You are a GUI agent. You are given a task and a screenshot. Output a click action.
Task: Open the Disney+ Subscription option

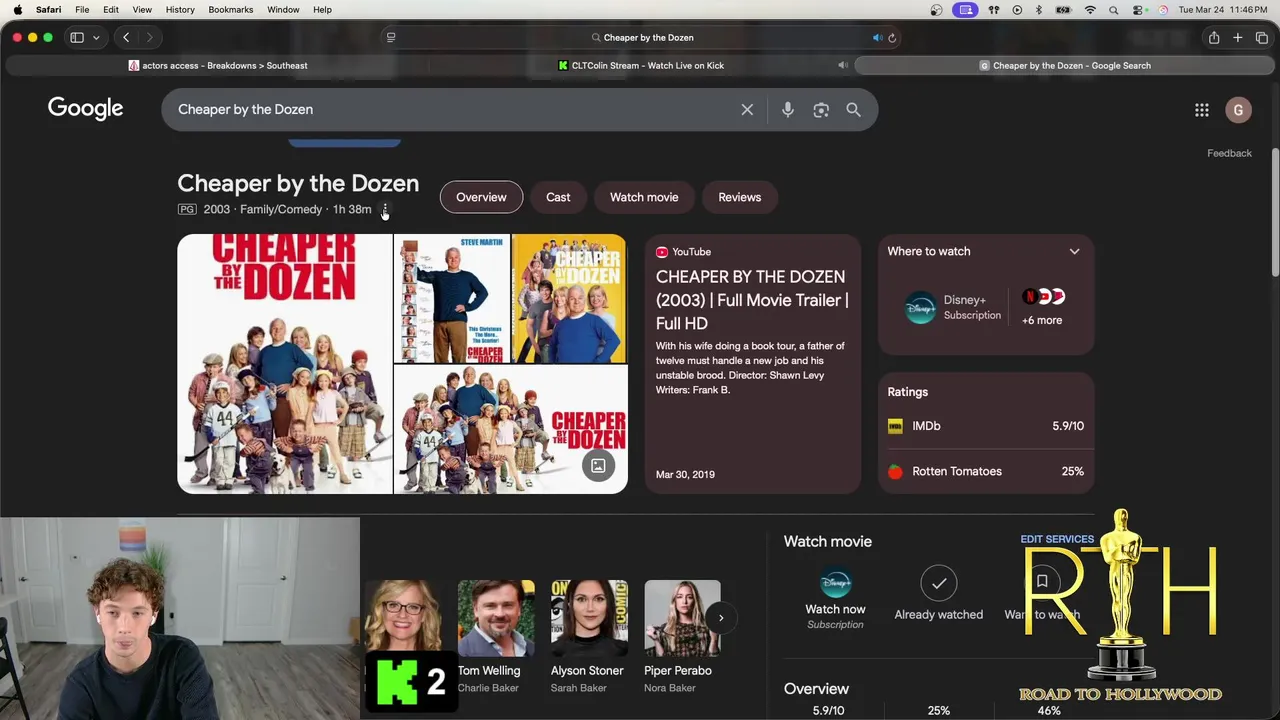[952, 307]
